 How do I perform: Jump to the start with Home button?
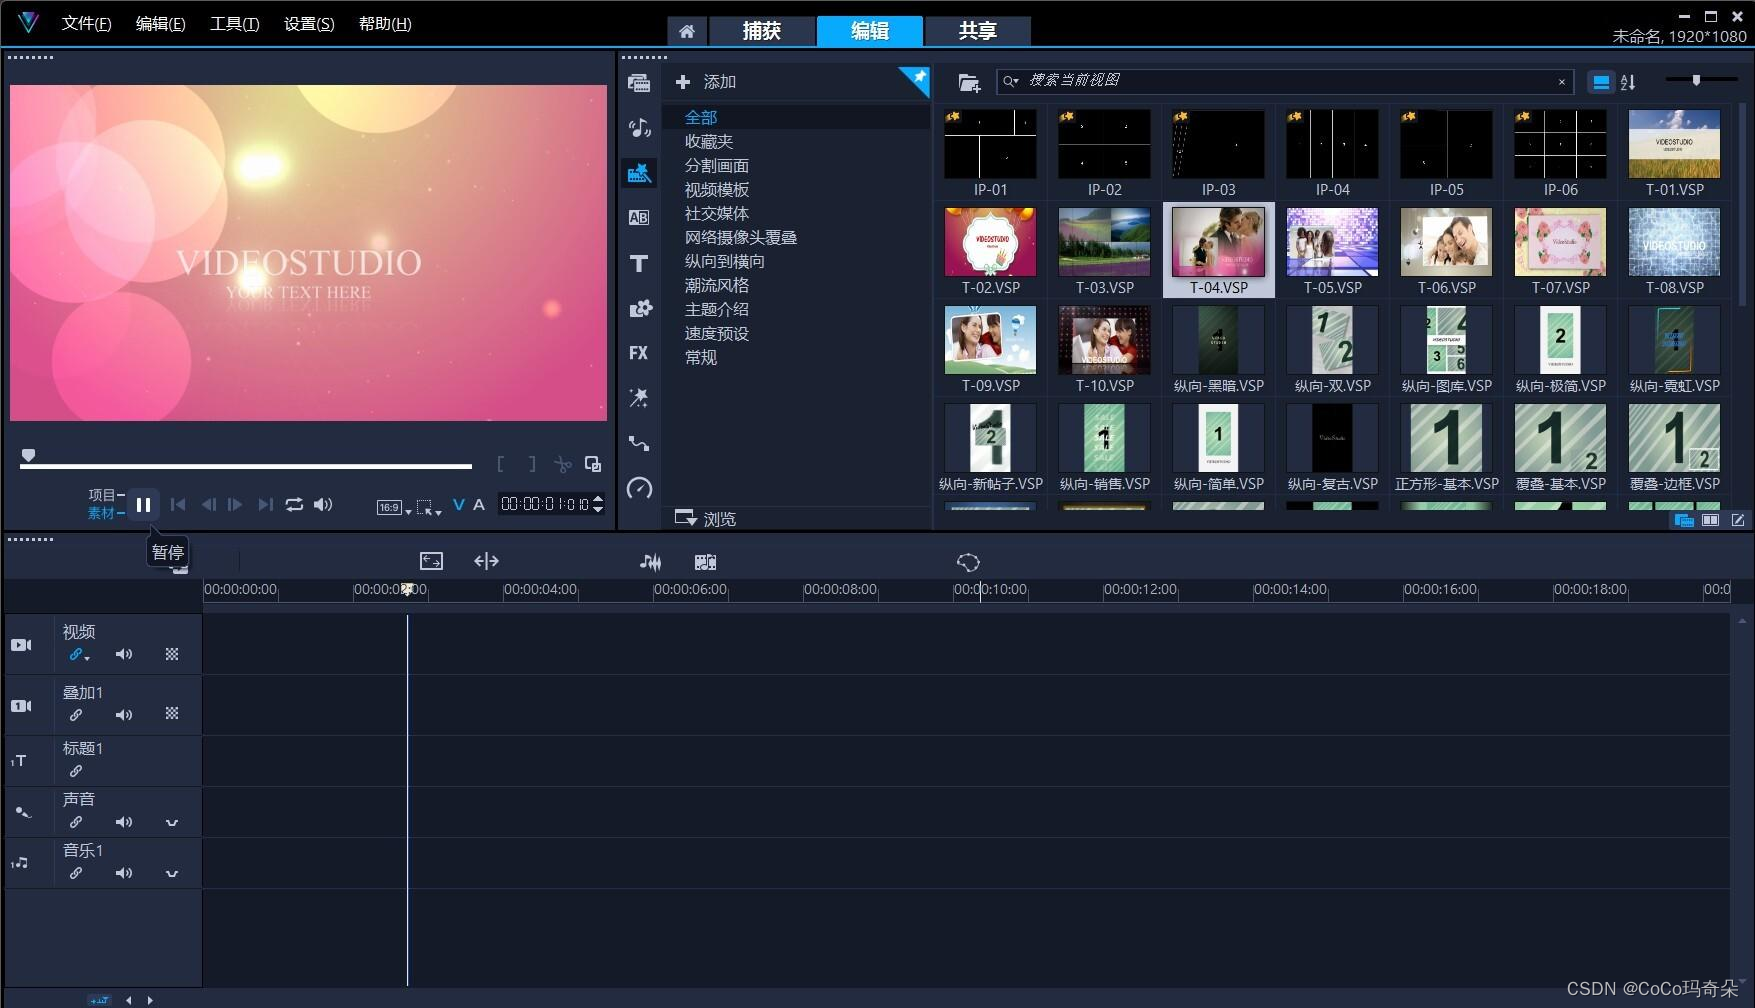click(178, 505)
